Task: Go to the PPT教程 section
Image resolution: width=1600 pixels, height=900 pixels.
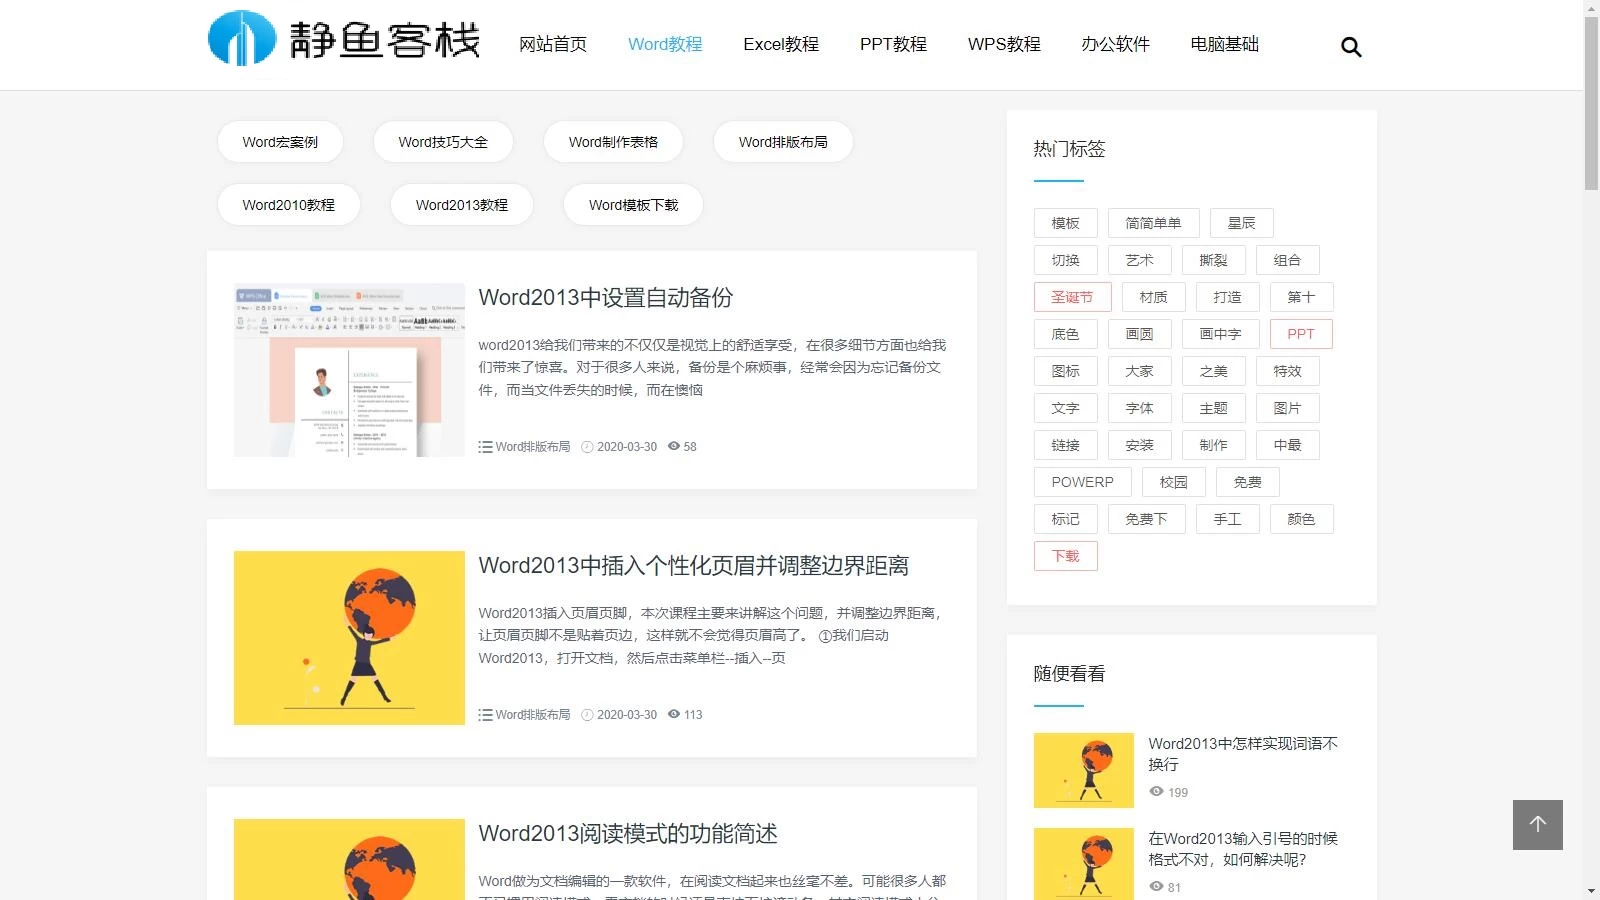Action: point(892,44)
